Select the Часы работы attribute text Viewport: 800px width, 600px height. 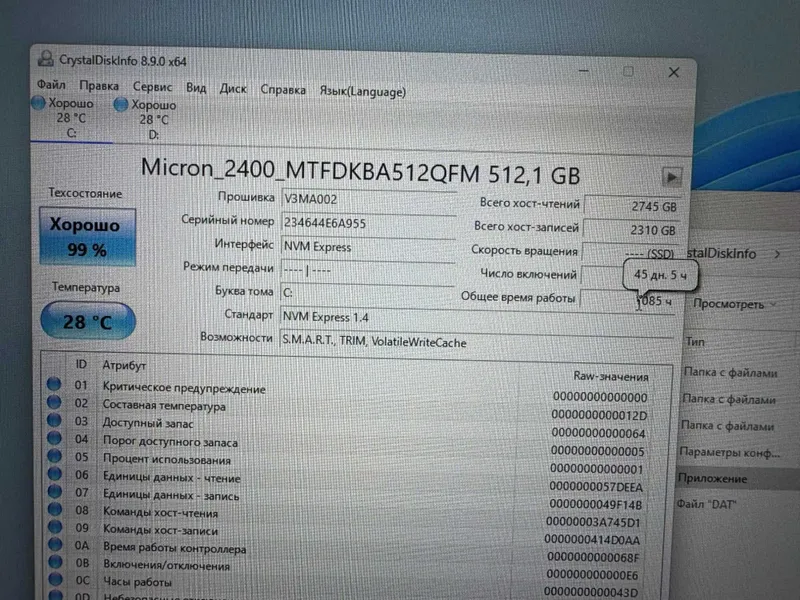point(138,582)
